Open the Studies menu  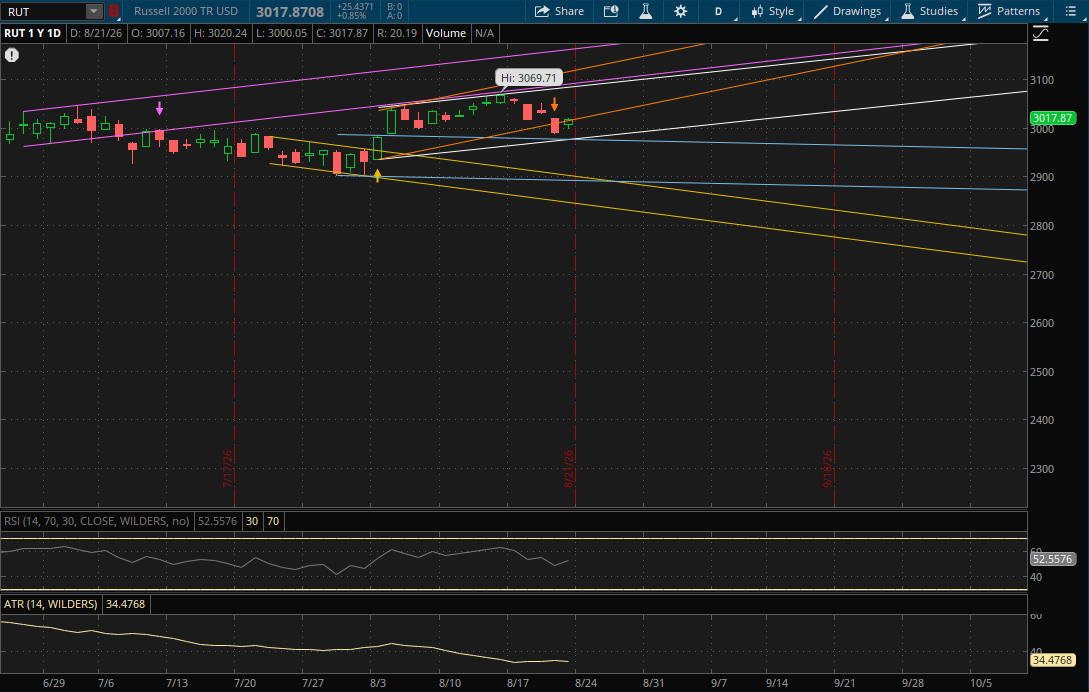930,11
